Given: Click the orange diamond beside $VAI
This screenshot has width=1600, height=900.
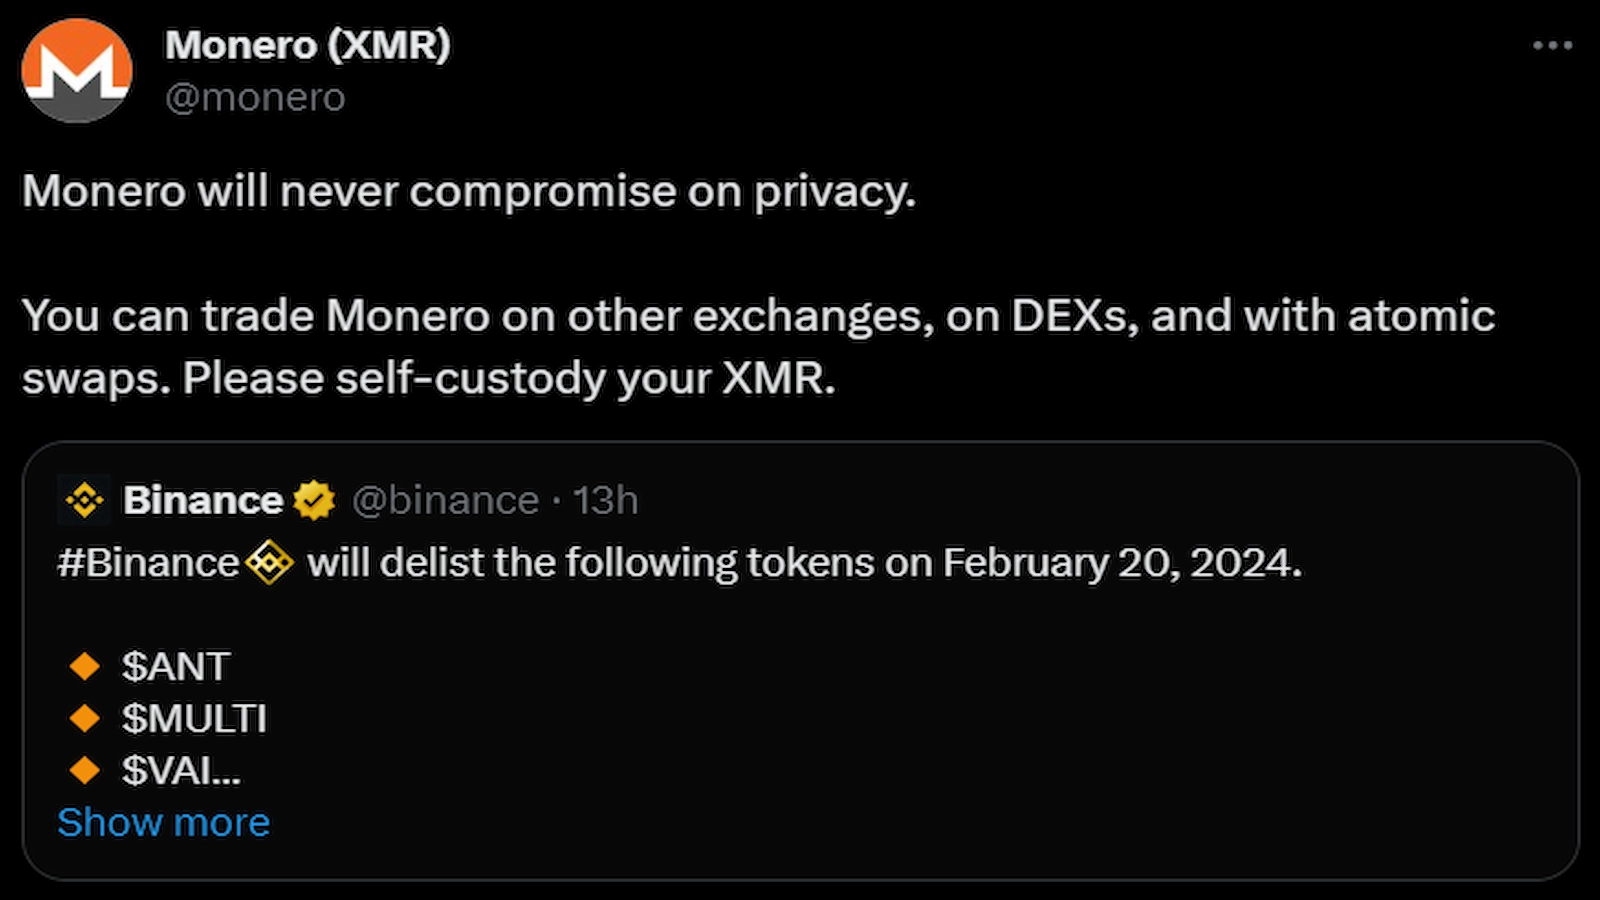Looking at the screenshot, I should (x=86, y=770).
